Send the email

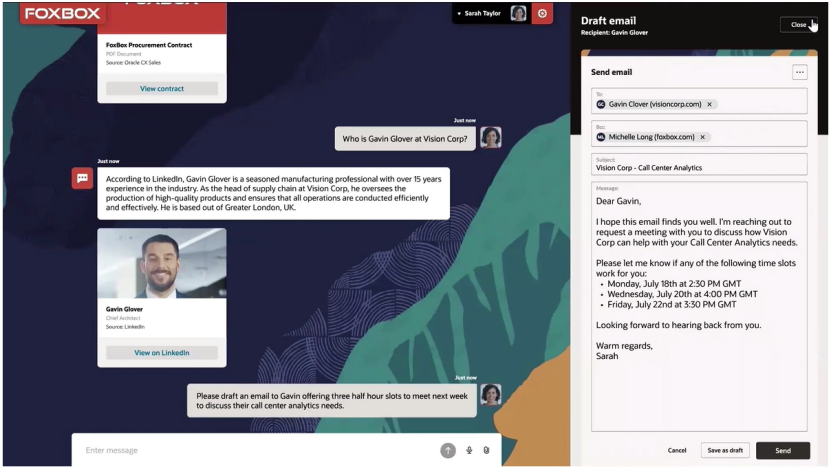pos(783,450)
